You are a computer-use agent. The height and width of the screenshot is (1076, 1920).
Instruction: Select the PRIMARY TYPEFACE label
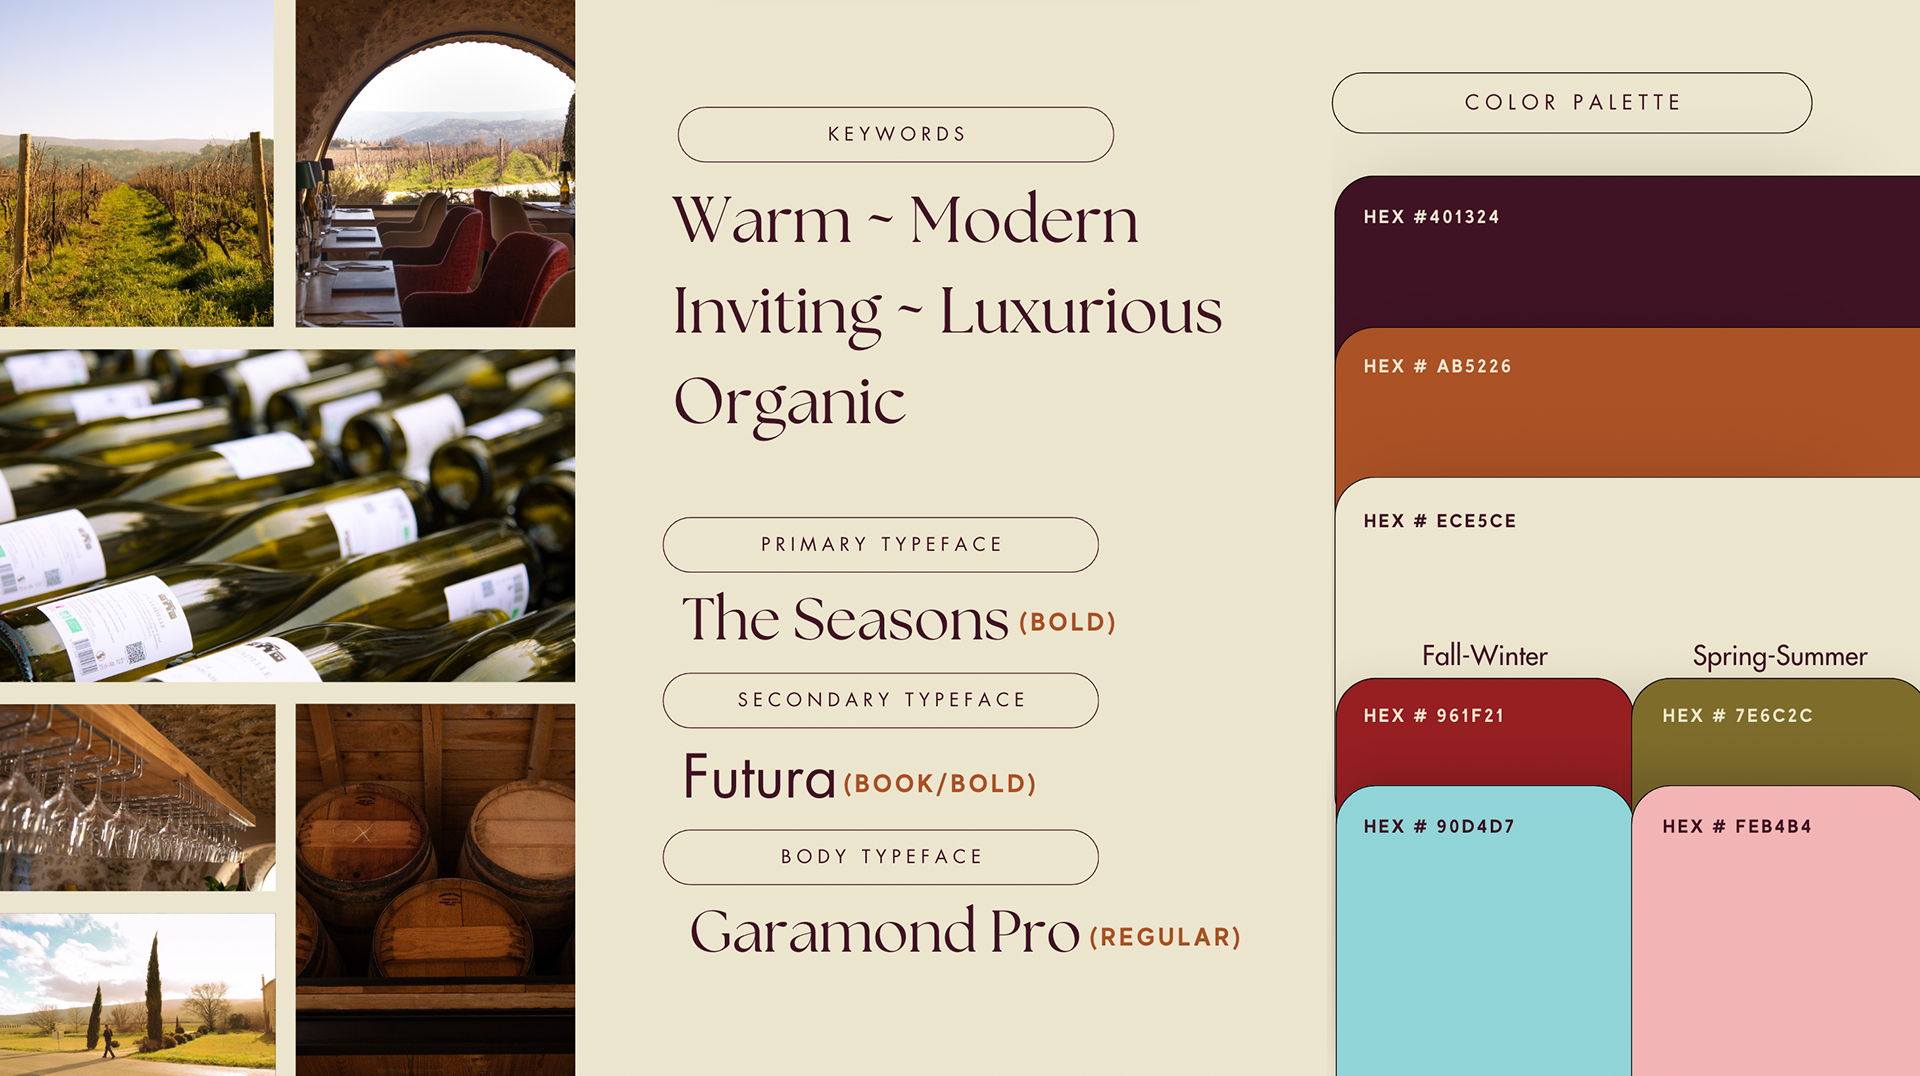click(880, 544)
